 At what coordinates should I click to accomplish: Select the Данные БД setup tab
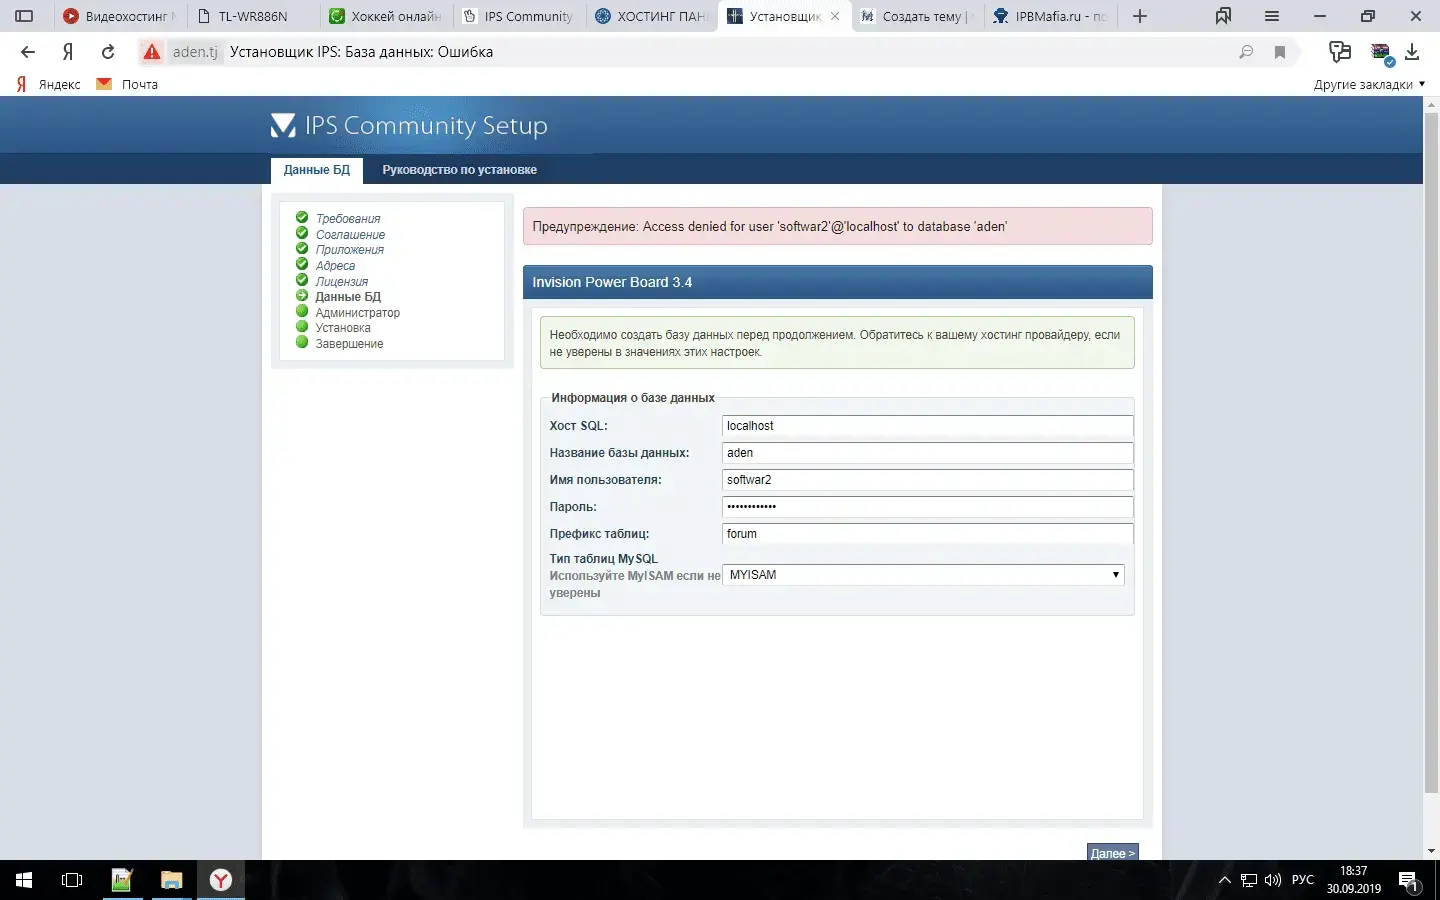317,170
